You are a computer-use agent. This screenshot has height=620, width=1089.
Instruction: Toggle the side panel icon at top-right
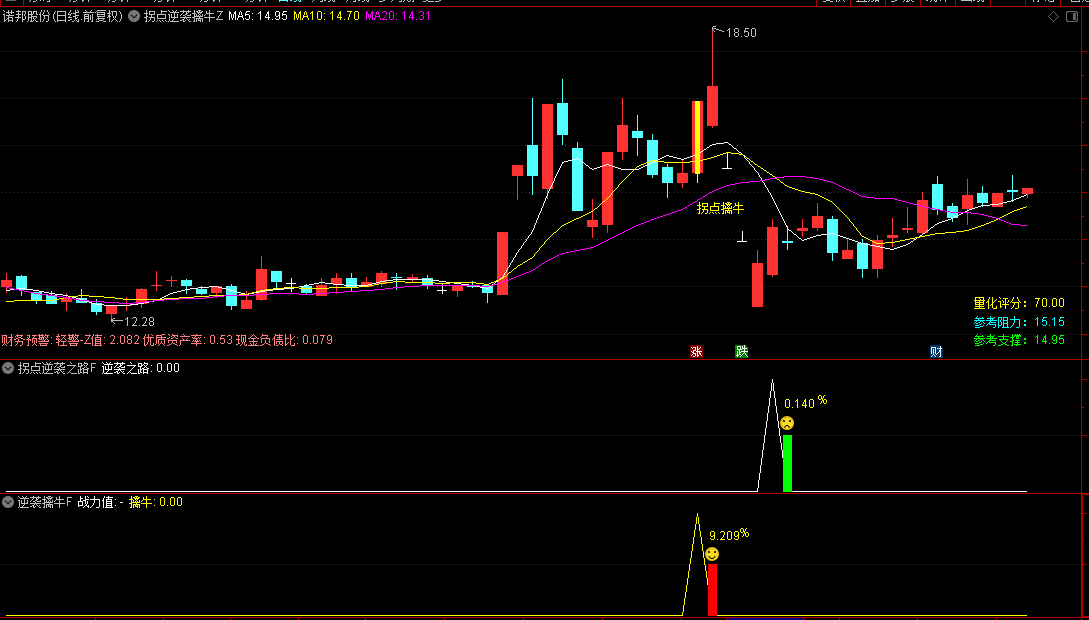tap(1072, 17)
